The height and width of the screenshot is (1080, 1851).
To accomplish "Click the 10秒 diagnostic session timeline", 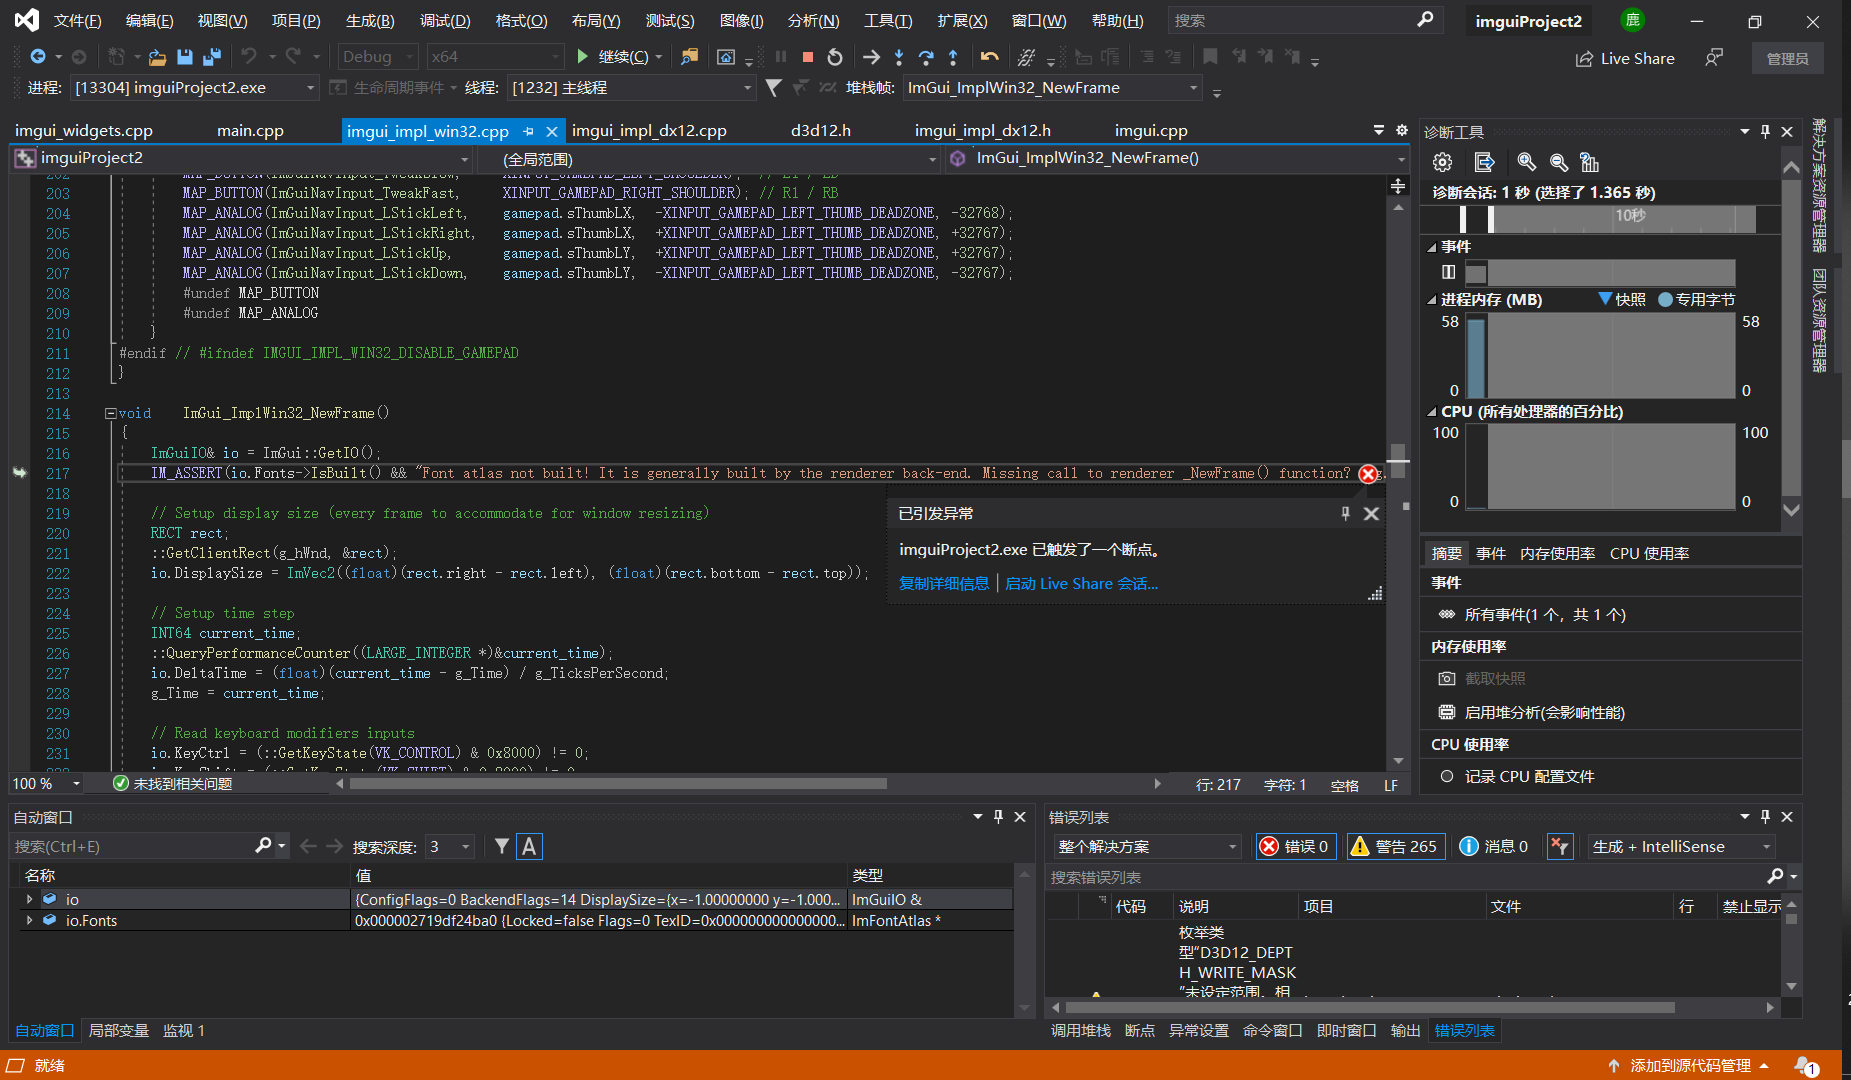I will pyautogui.click(x=1629, y=215).
